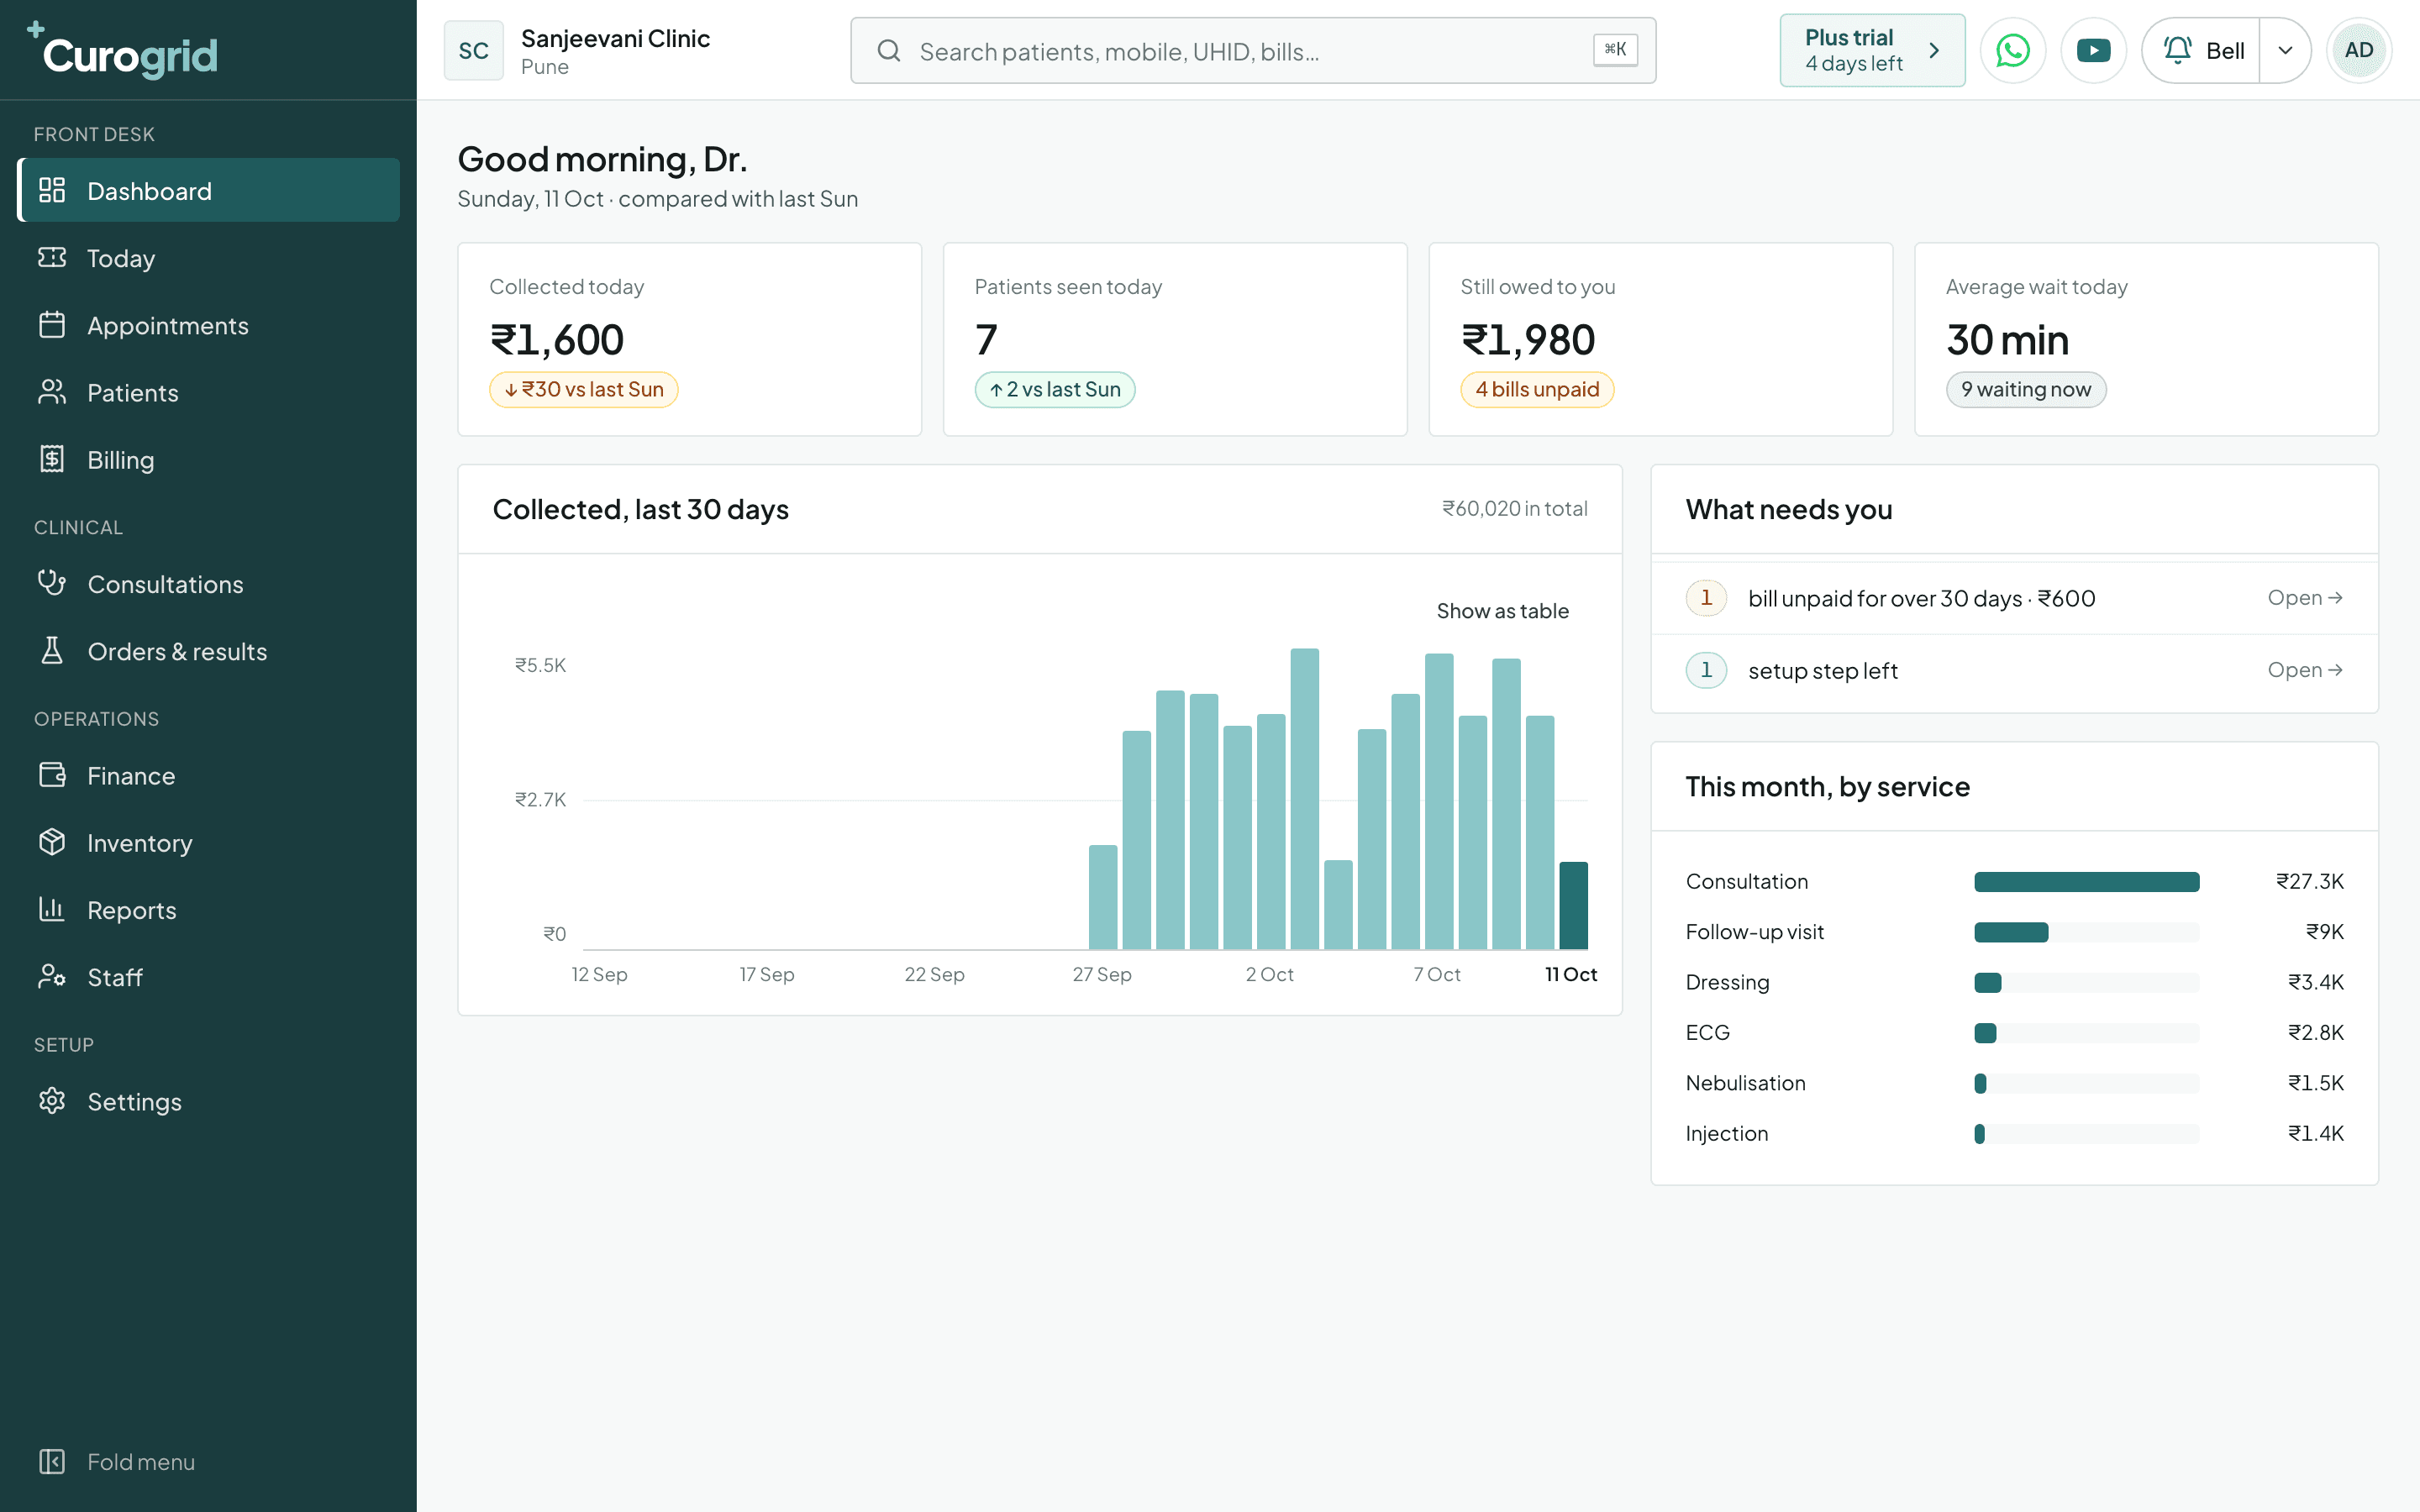
Task: Click the Sanjeevani Clinic name
Action: pos(615,38)
